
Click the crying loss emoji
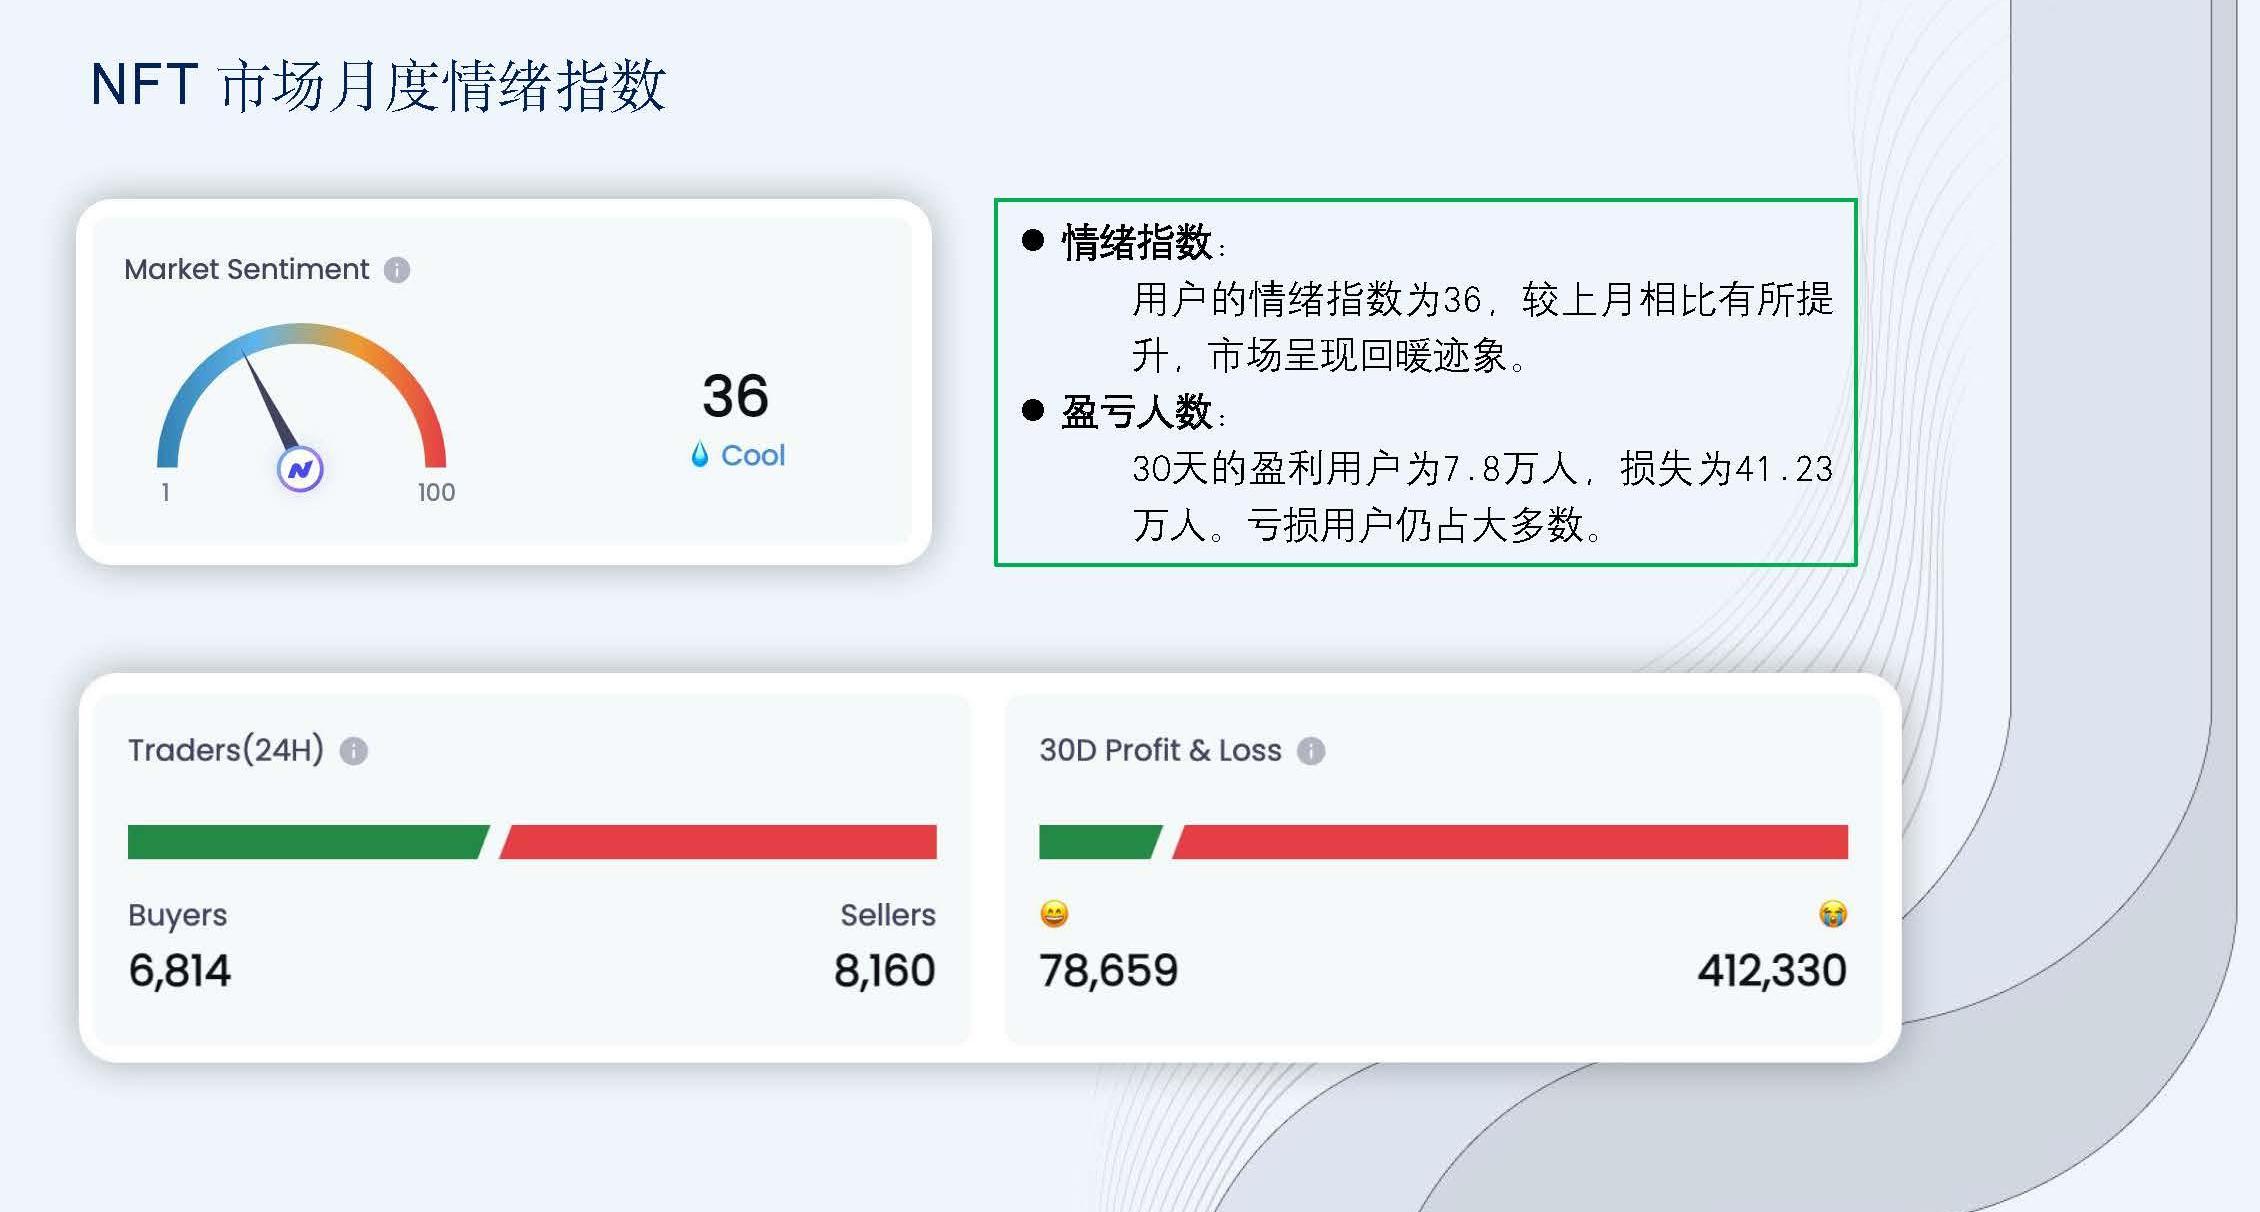pyautogui.click(x=1832, y=914)
